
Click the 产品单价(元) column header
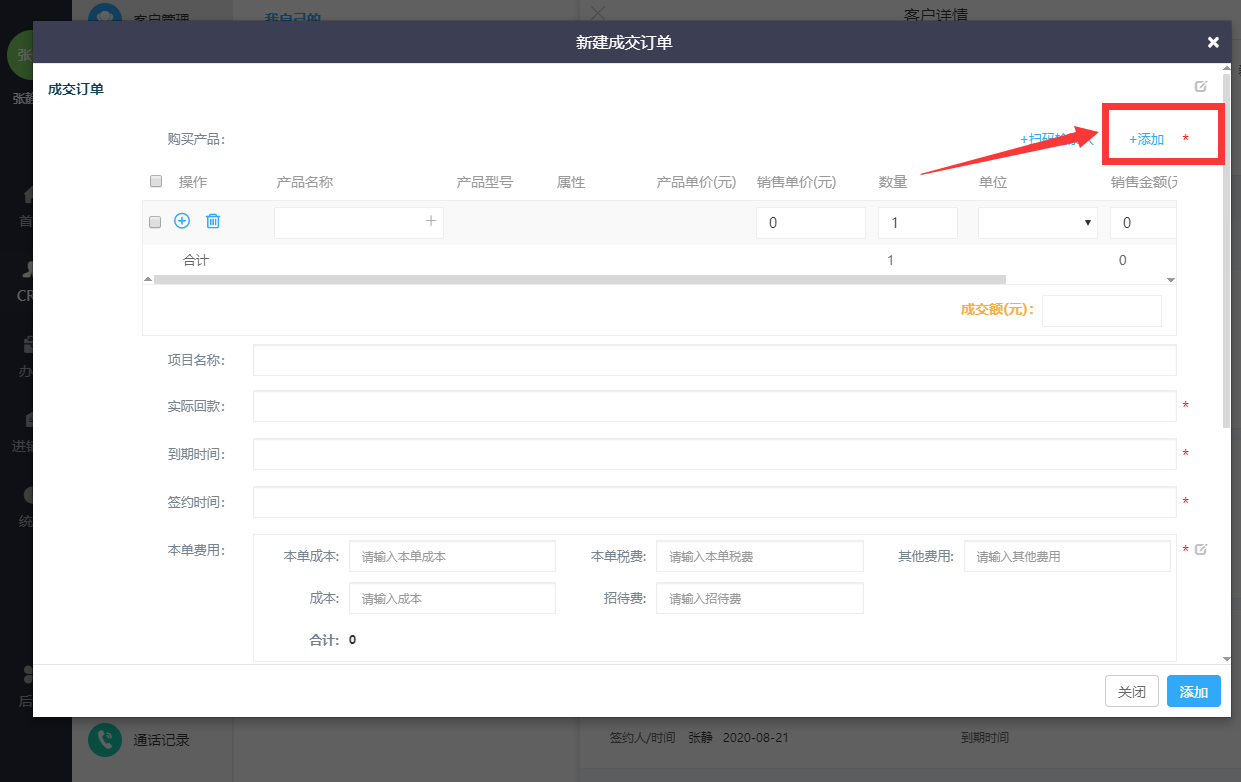(x=697, y=182)
